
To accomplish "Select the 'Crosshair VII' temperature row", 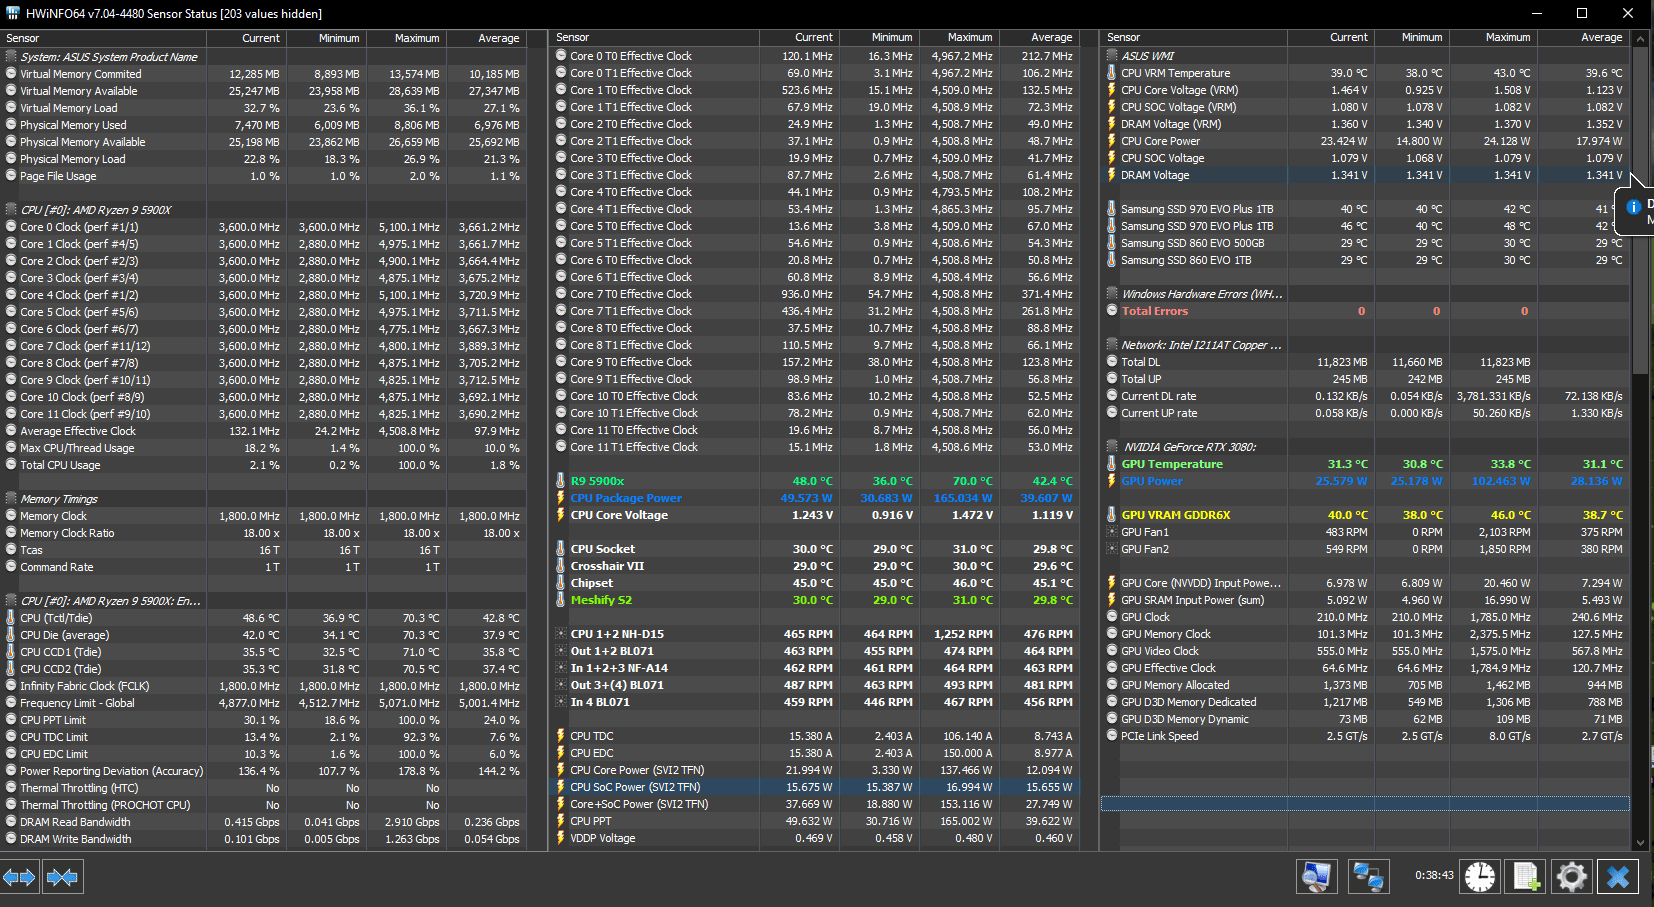I will point(815,566).
